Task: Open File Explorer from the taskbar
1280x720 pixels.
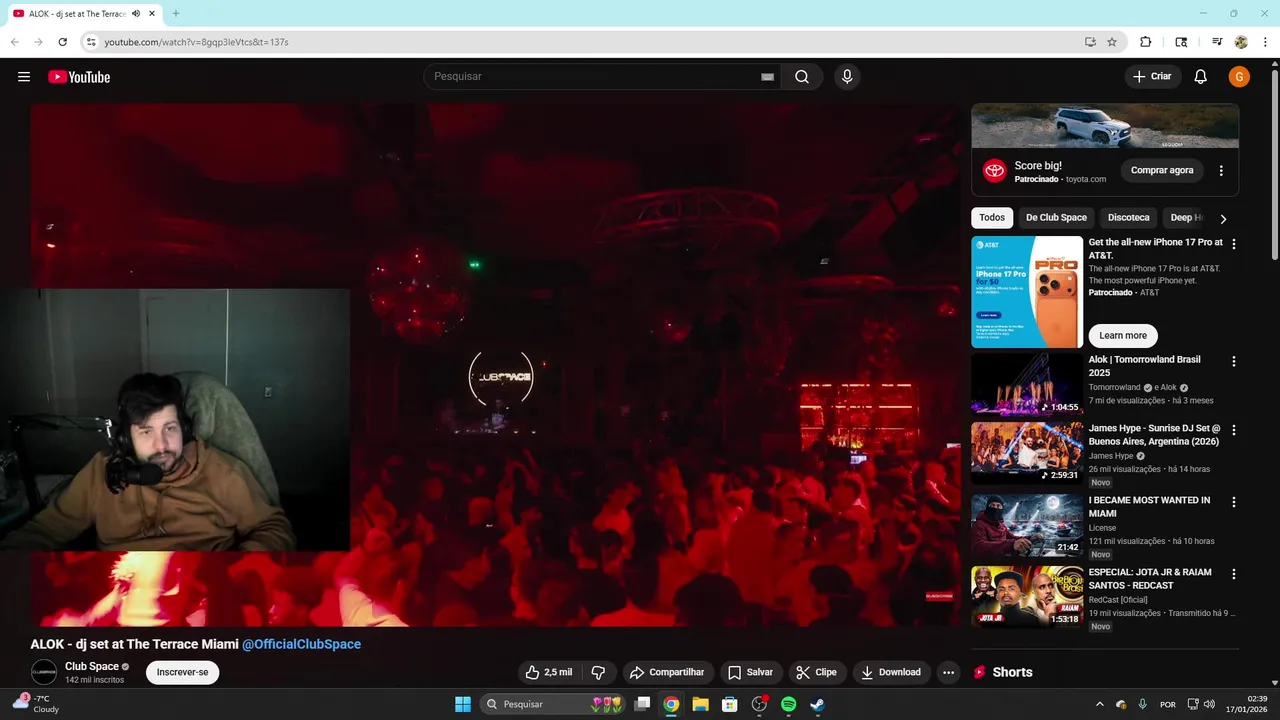Action: [x=701, y=704]
